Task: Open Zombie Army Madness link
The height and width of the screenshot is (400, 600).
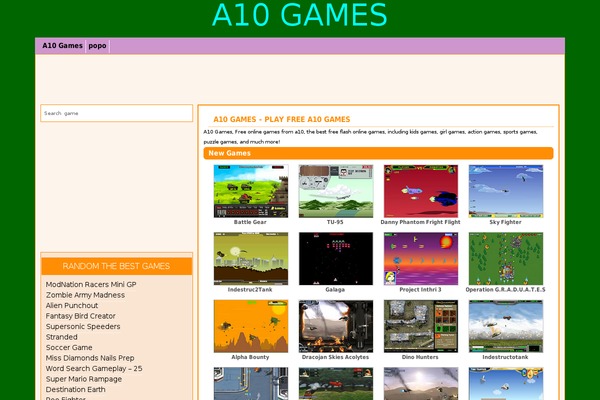Action: point(85,295)
